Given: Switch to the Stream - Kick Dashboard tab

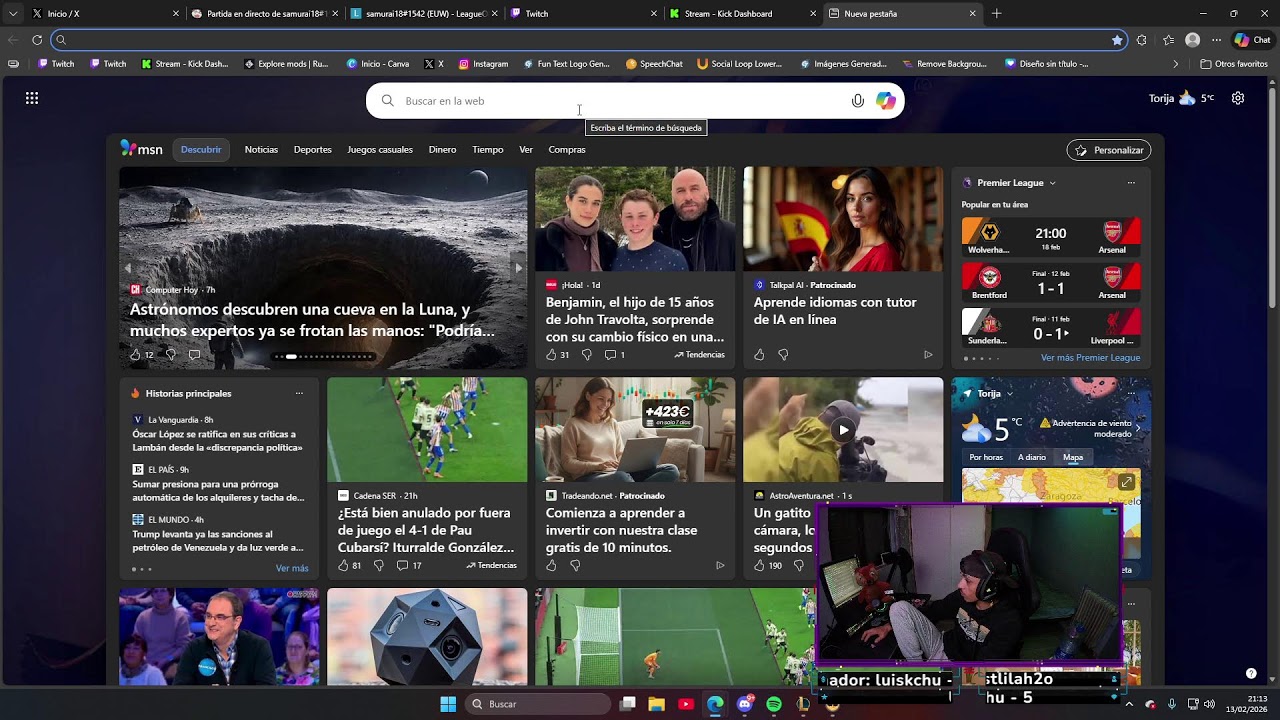Looking at the screenshot, I should click(x=741, y=14).
